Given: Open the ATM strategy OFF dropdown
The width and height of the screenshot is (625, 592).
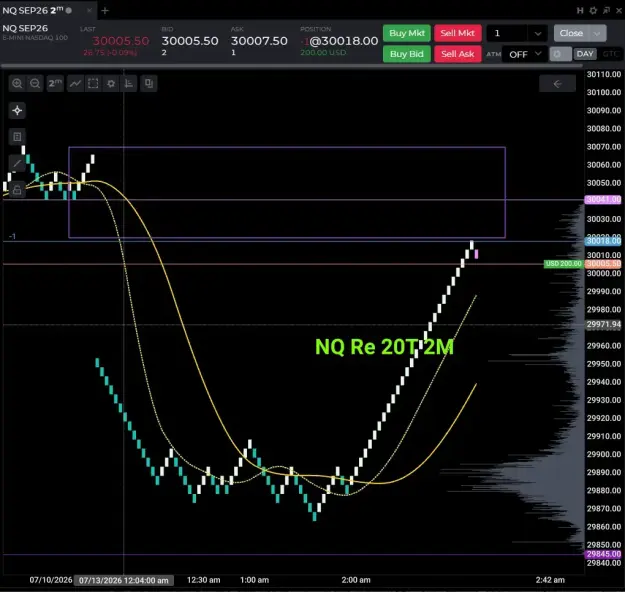Looking at the screenshot, I should click(524, 54).
